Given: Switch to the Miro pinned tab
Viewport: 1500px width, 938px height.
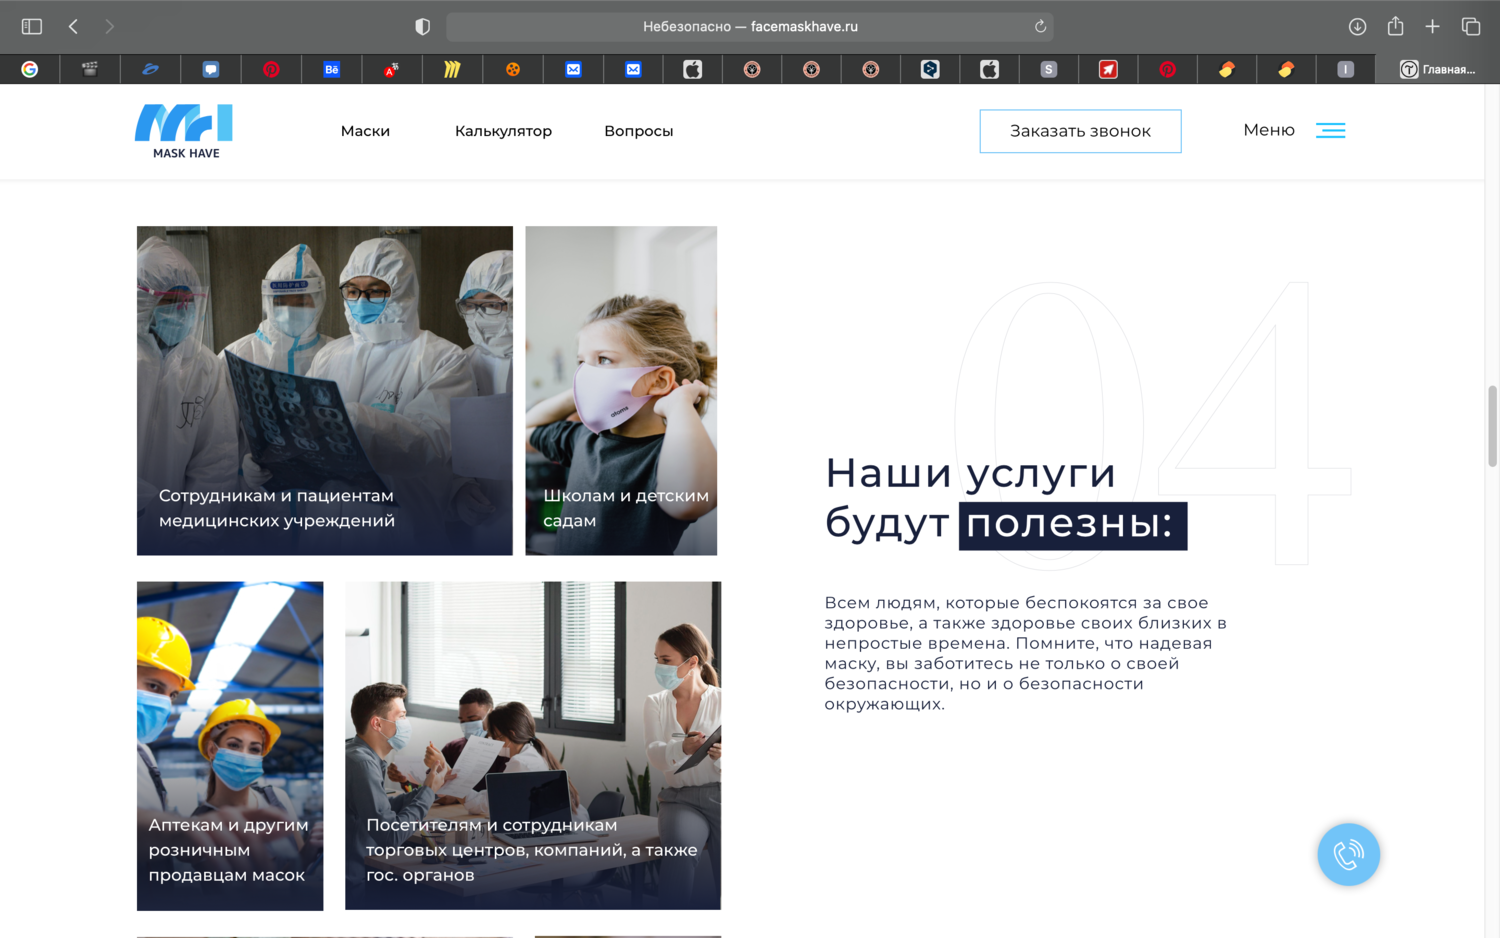Looking at the screenshot, I should 452,69.
